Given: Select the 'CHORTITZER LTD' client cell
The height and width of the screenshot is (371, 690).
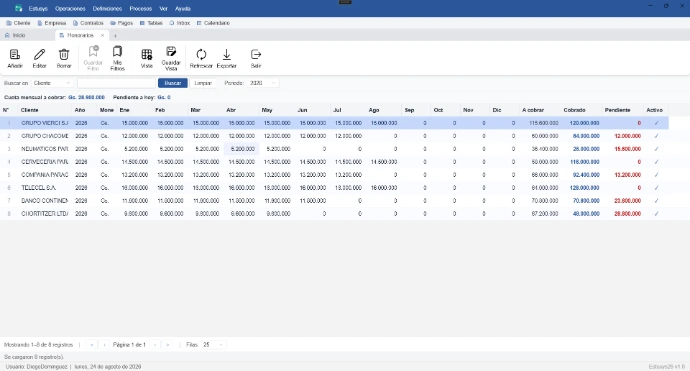Looking at the screenshot, I should pos(44,213).
